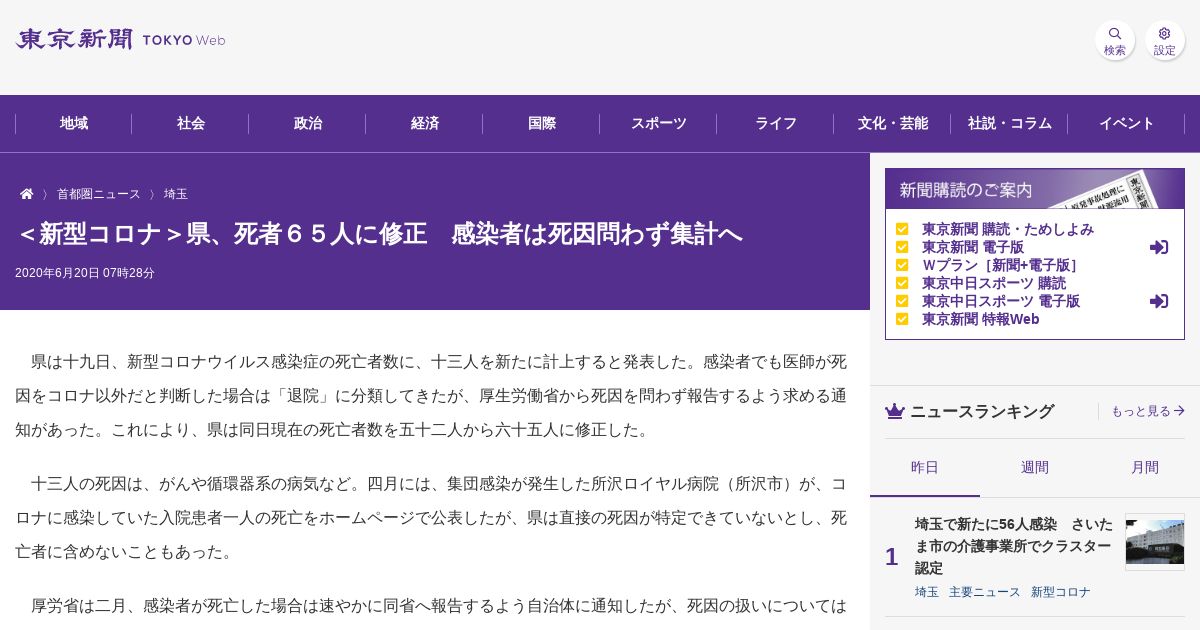
Task: Open the 地域 menu
Action: click(x=74, y=124)
